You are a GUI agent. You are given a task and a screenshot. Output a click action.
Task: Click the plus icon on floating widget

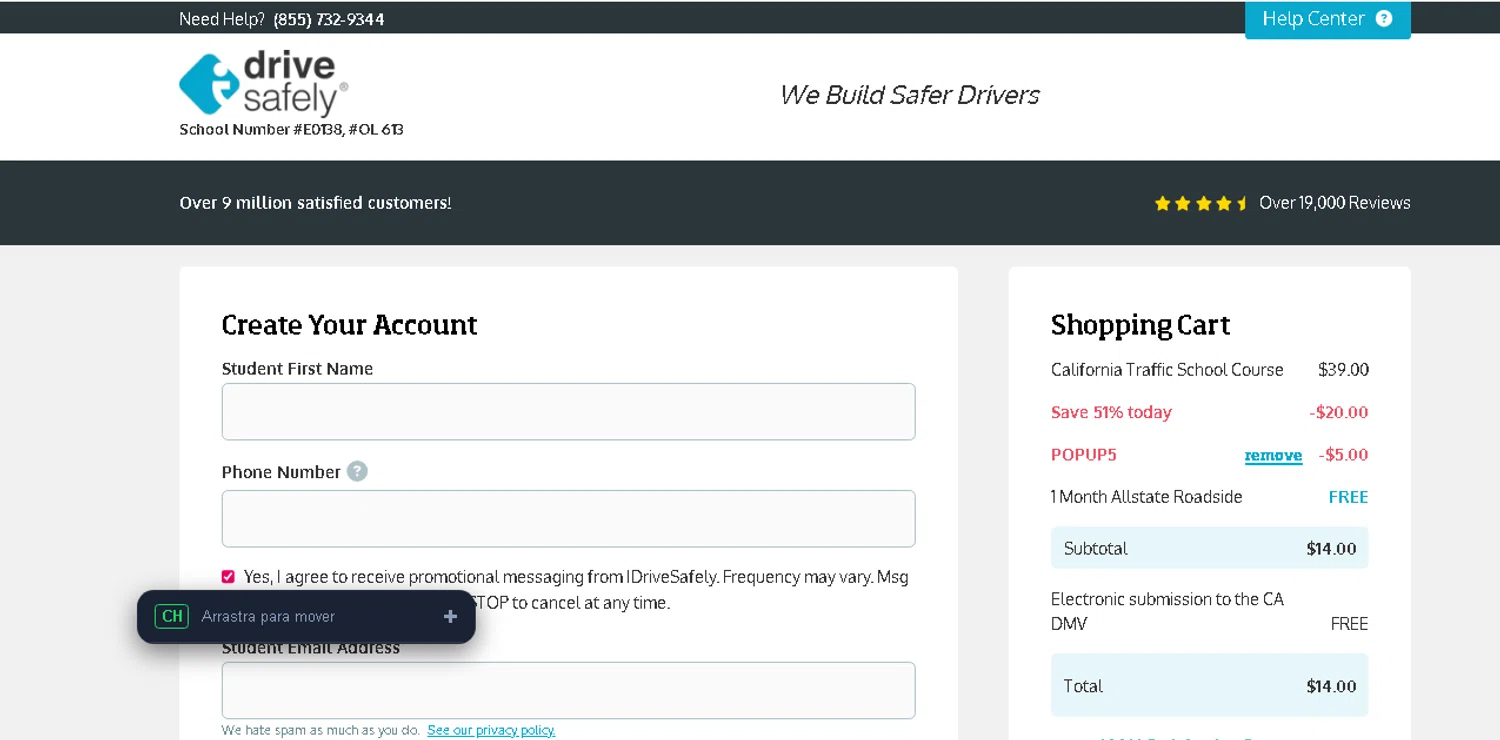point(450,616)
